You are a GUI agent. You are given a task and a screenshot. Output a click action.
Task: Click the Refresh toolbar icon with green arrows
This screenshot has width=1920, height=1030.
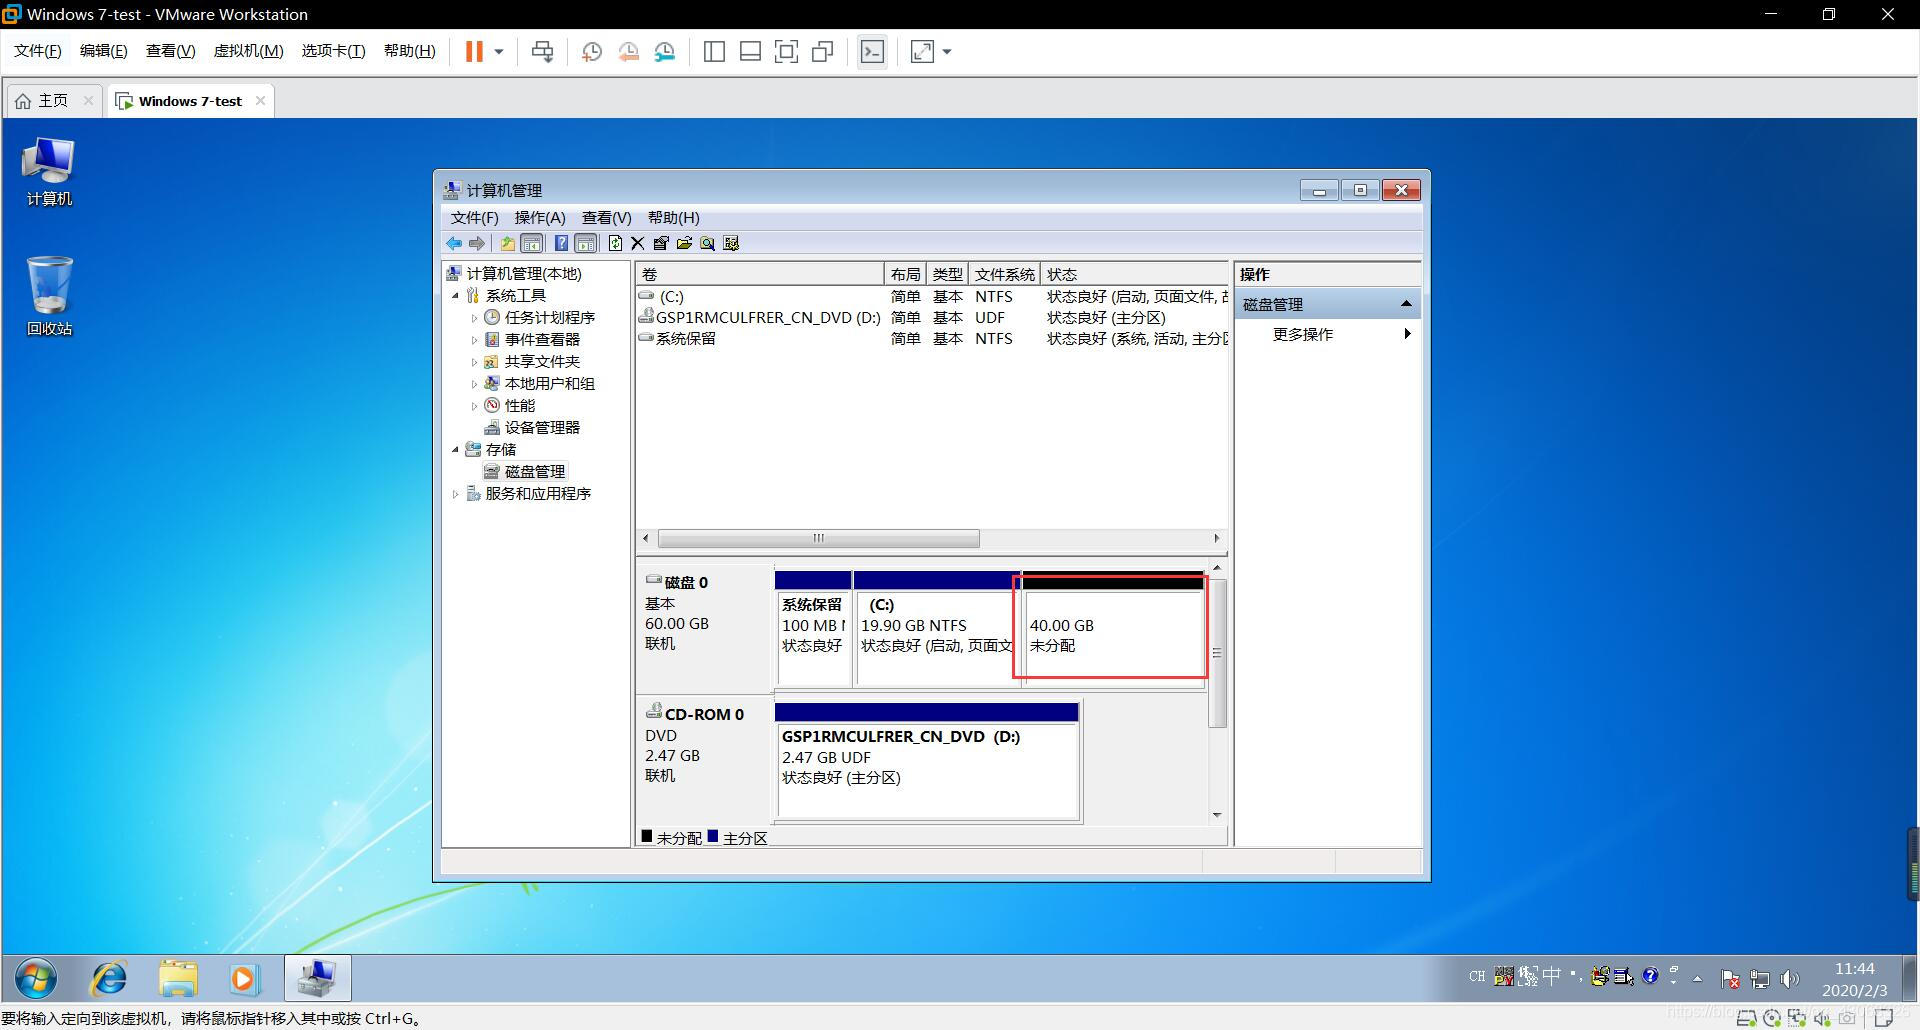(x=615, y=243)
